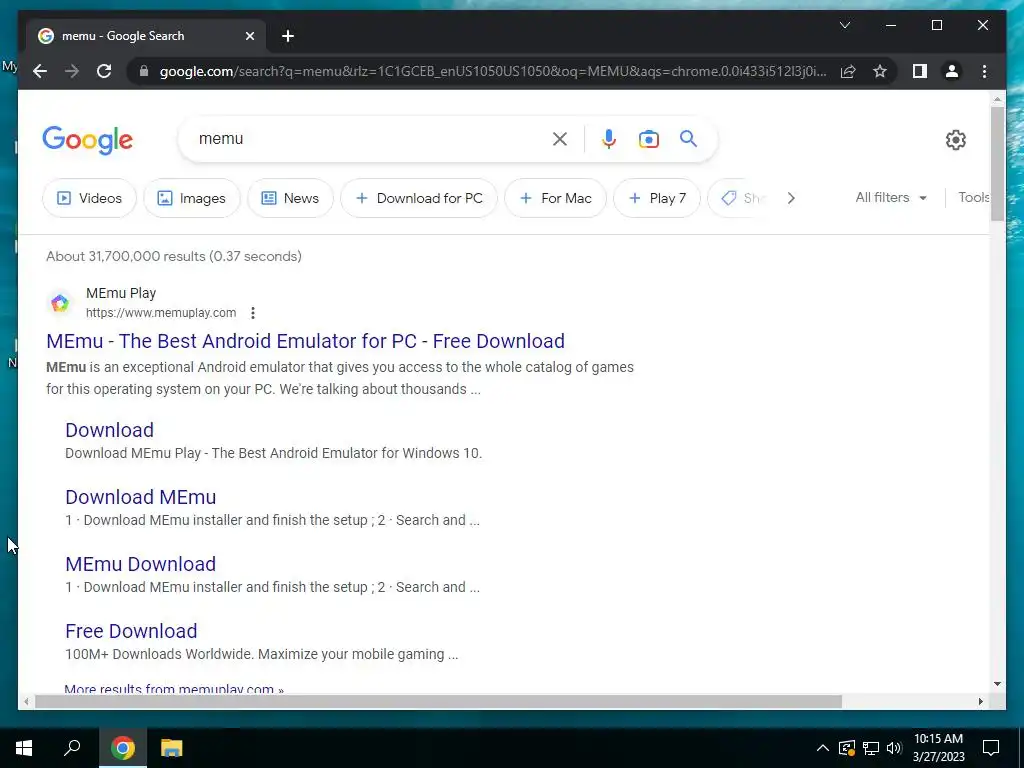Open the Download sitelink
The width and height of the screenshot is (1024, 768).
click(x=110, y=430)
